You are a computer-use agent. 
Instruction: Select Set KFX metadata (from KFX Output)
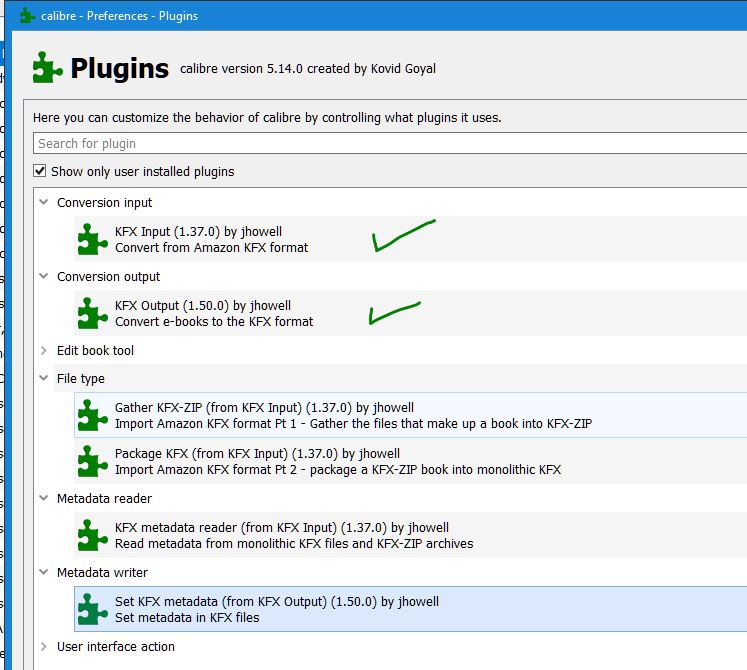point(410,609)
